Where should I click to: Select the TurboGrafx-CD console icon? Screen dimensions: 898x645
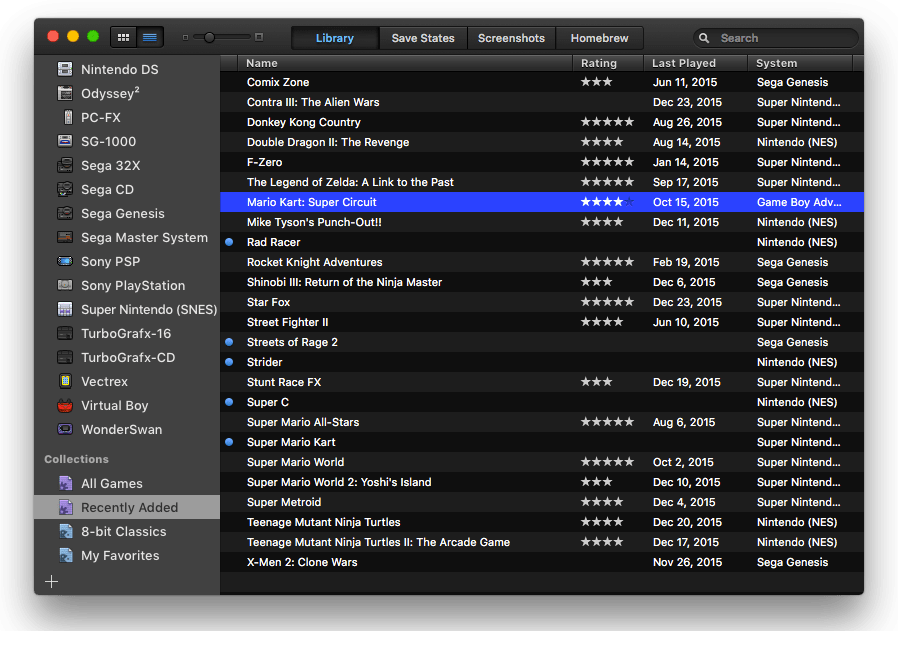tap(65, 357)
